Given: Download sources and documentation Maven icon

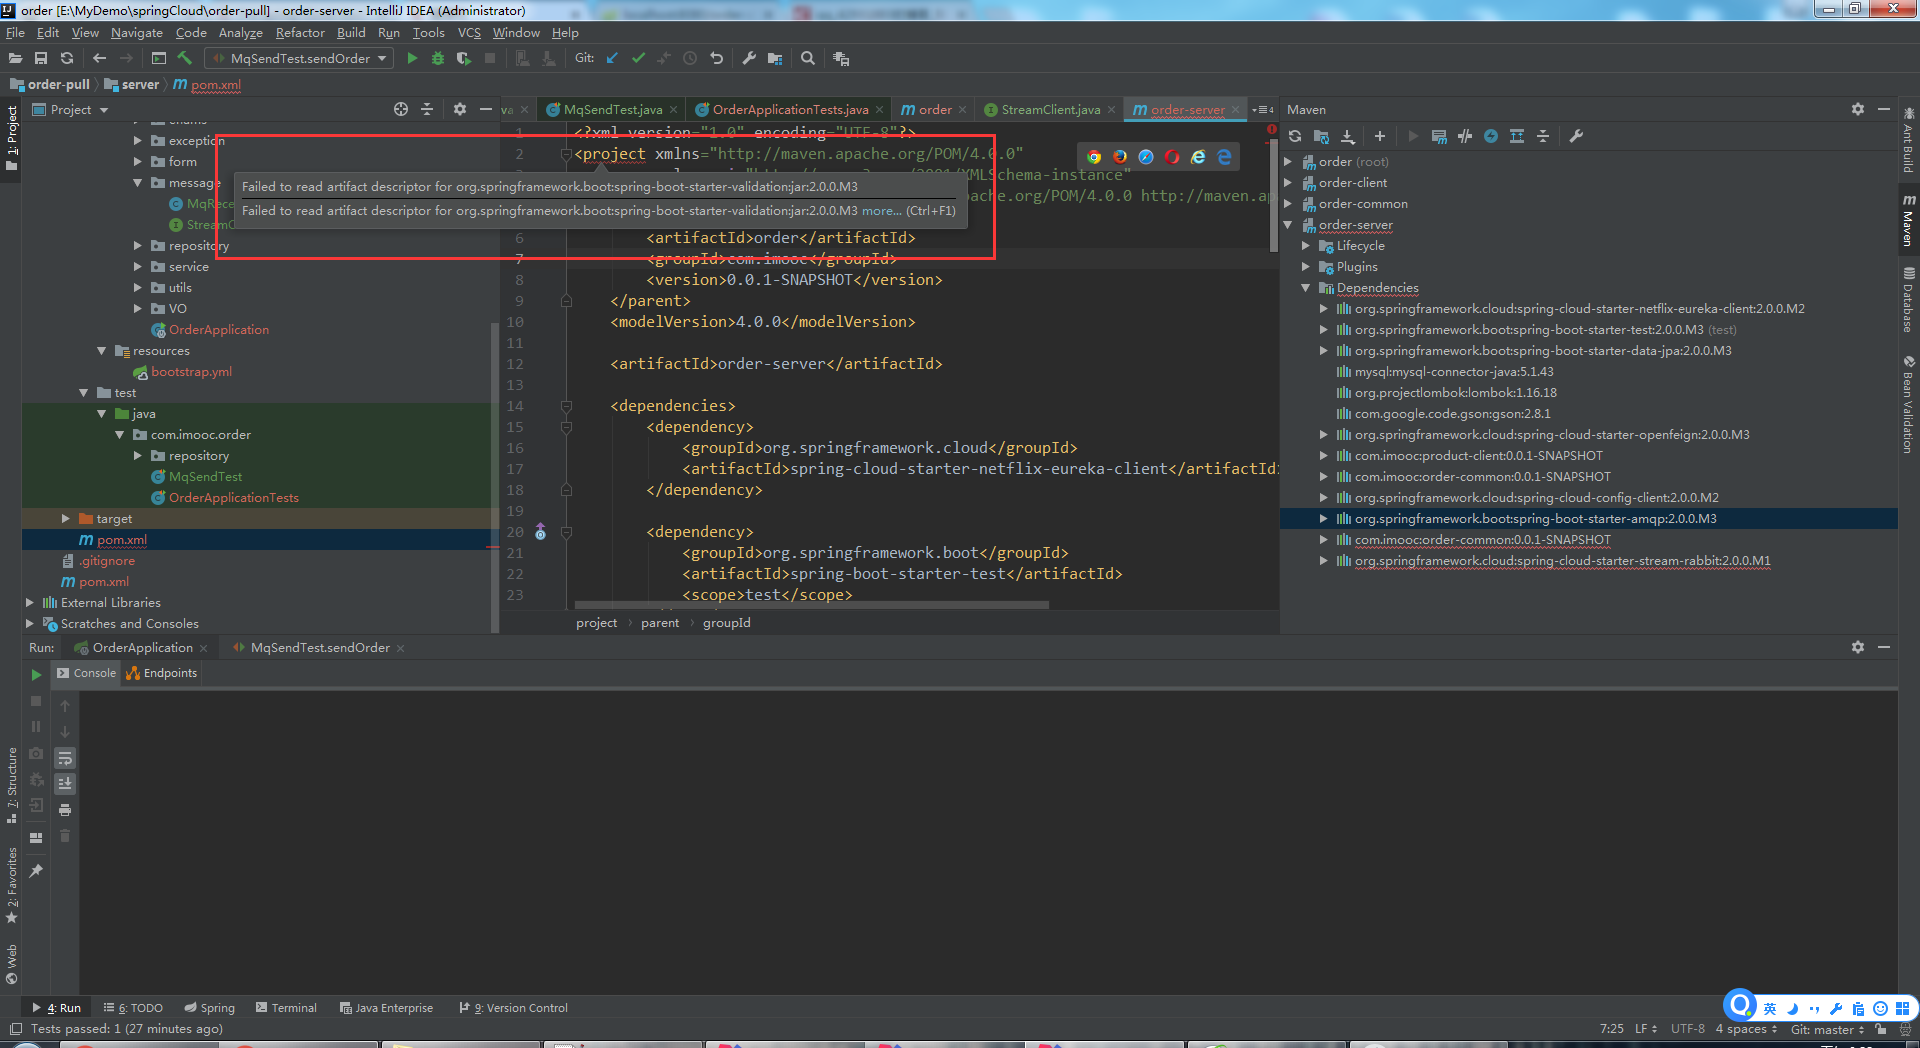Looking at the screenshot, I should click(x=1347, y=136).
